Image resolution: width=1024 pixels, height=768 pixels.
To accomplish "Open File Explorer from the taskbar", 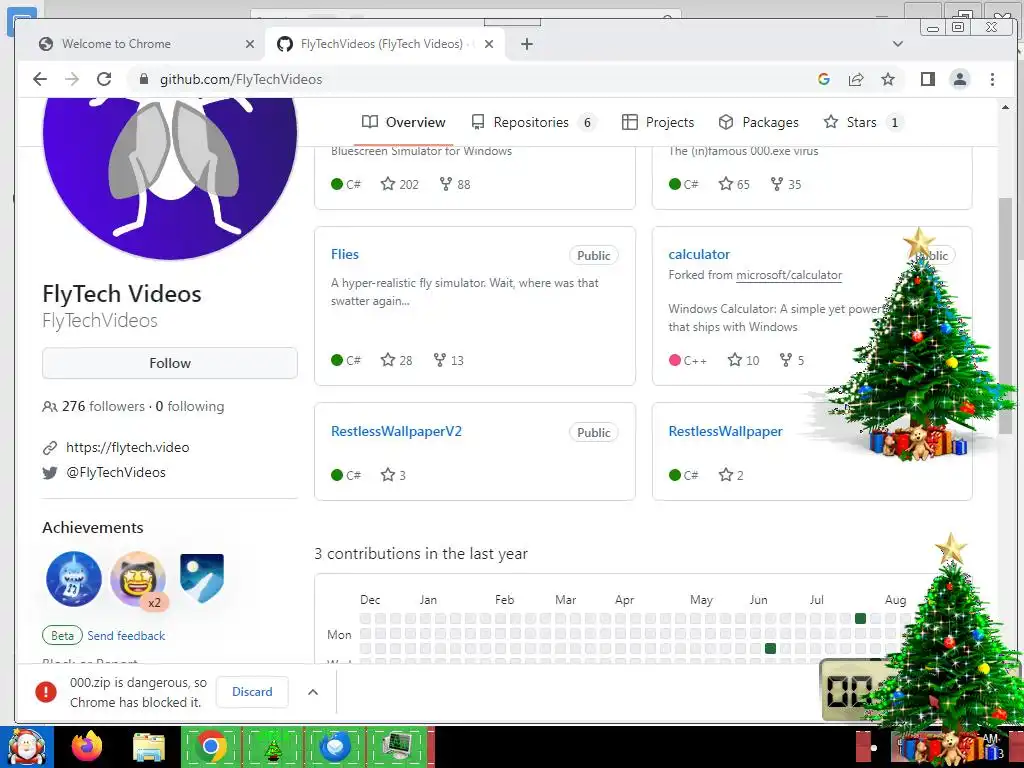I will (149, 747).
